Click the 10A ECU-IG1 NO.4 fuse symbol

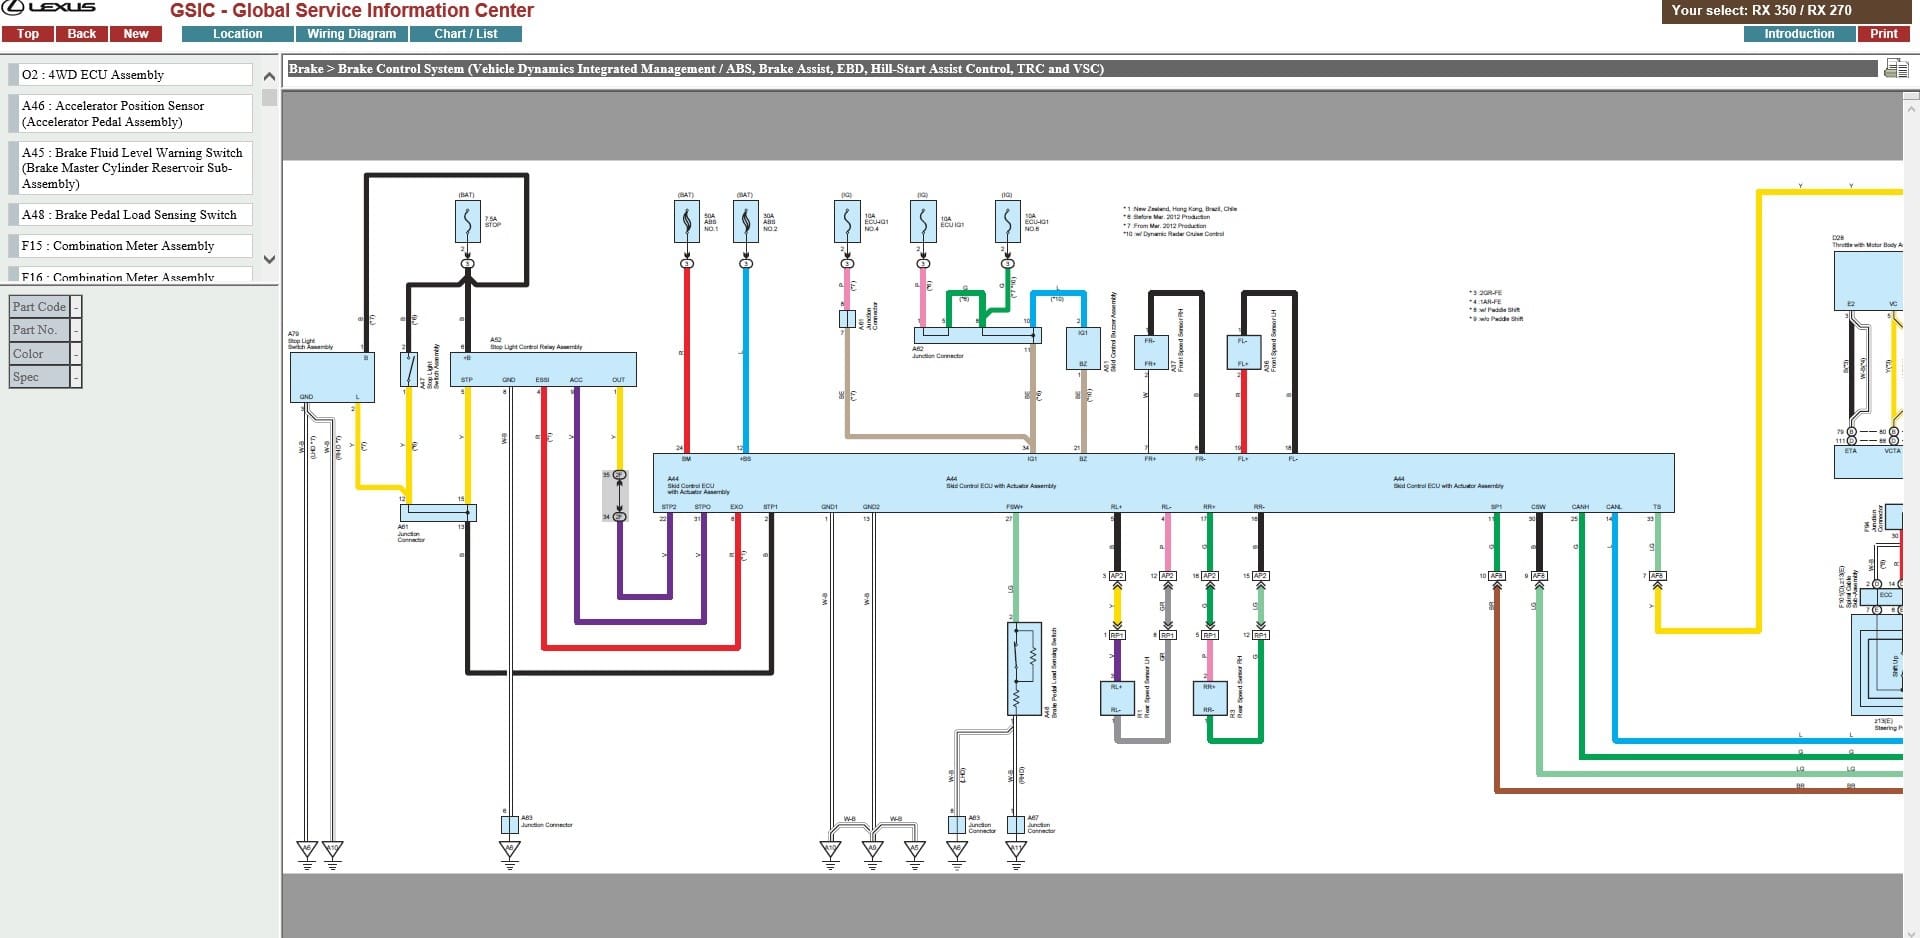(x=847, y=222)
